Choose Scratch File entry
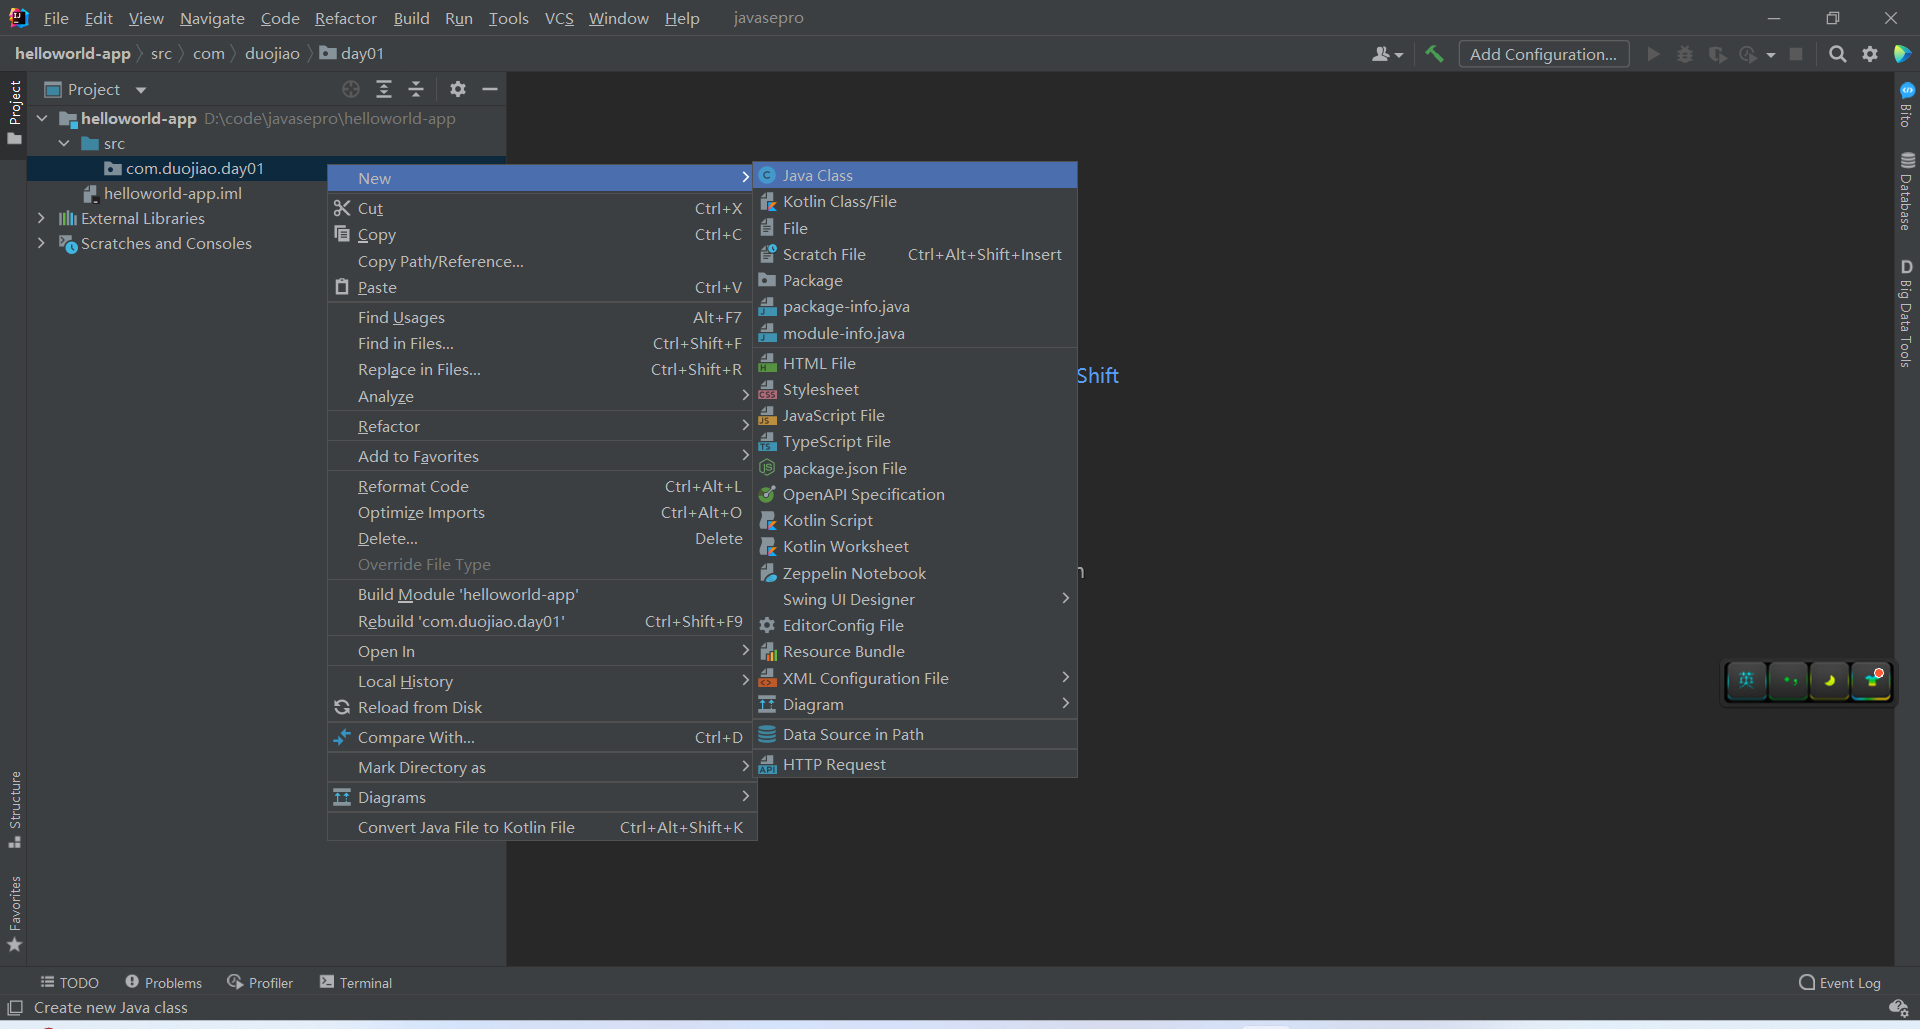1920x1029 pixels. [915, 255]
